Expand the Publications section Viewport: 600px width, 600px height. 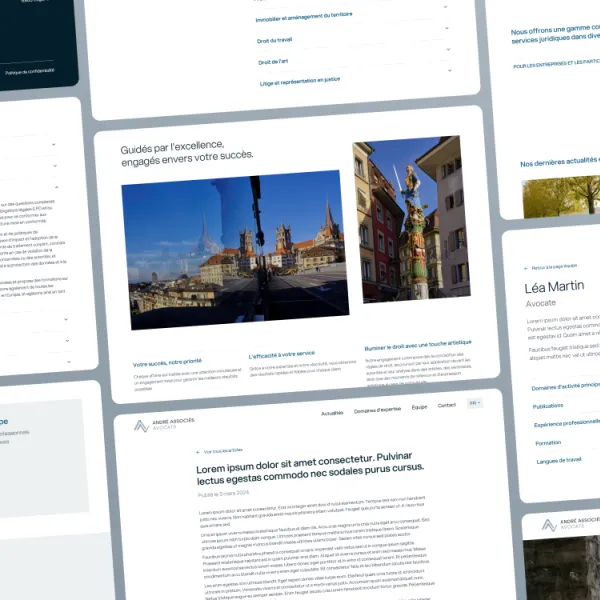(548, 406)
